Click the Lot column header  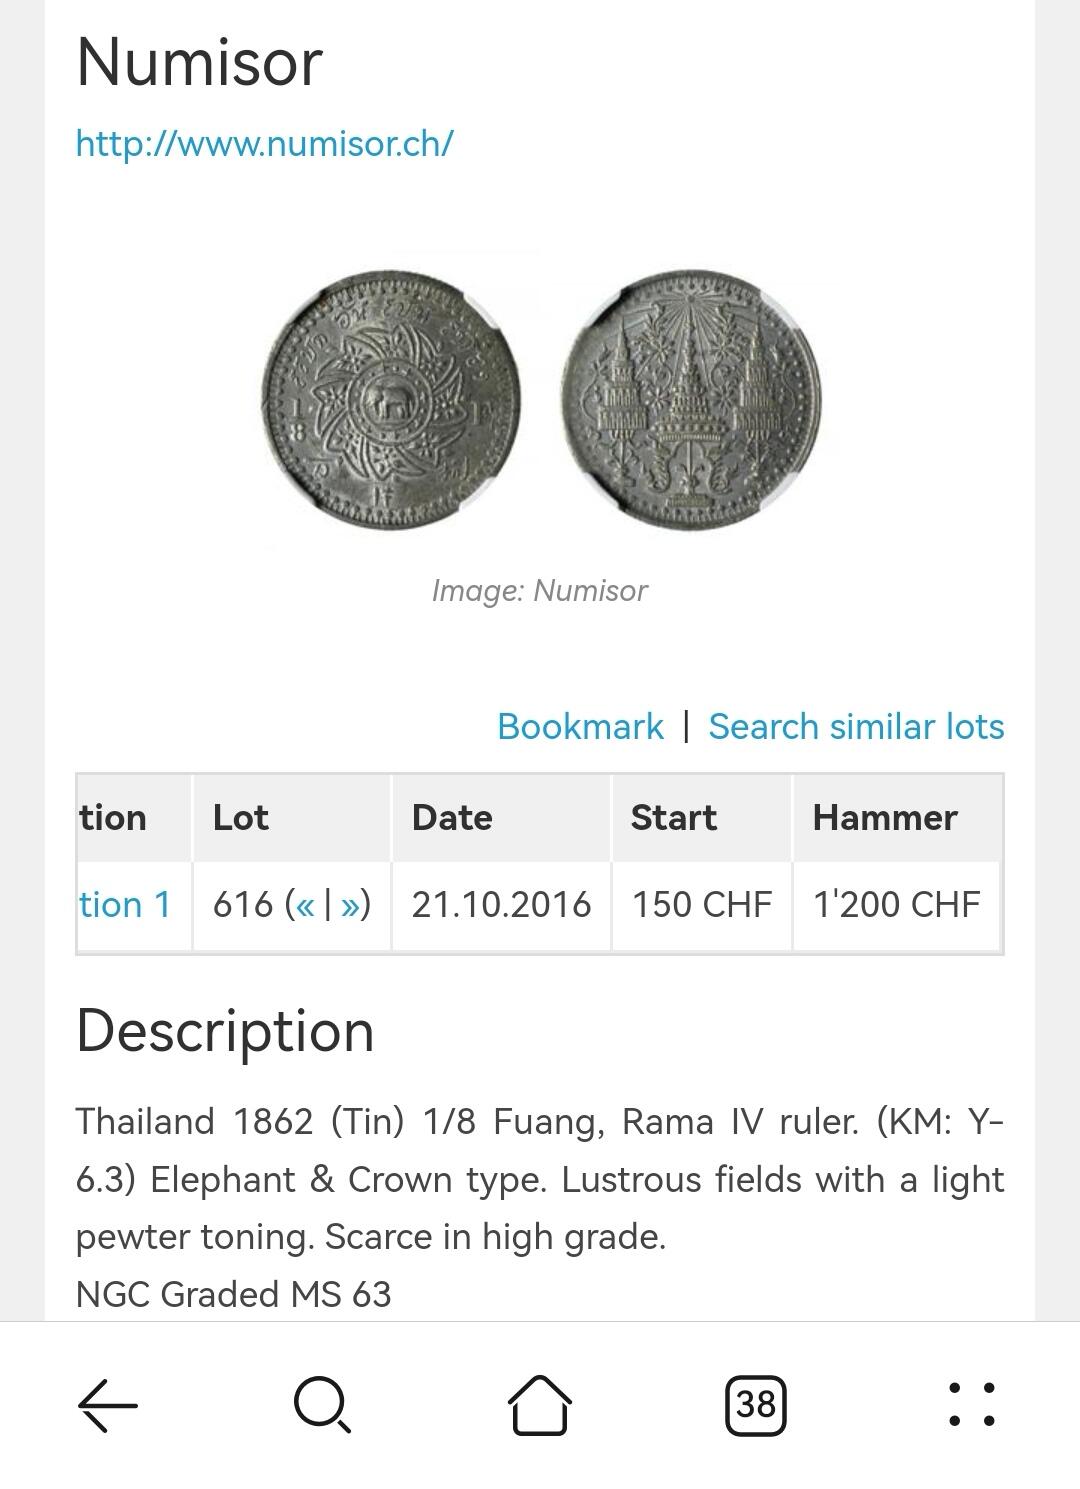click(241, 818)
